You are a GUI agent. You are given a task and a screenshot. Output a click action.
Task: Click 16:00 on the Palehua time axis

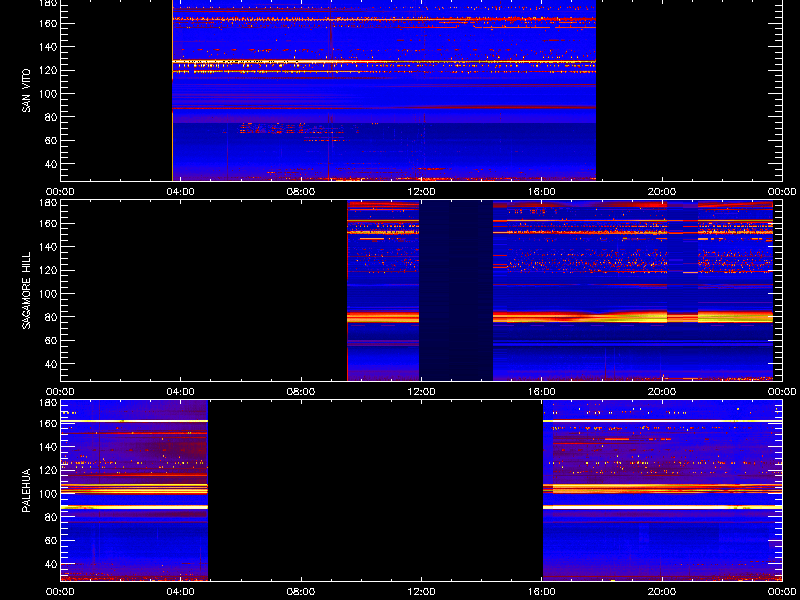542,592
